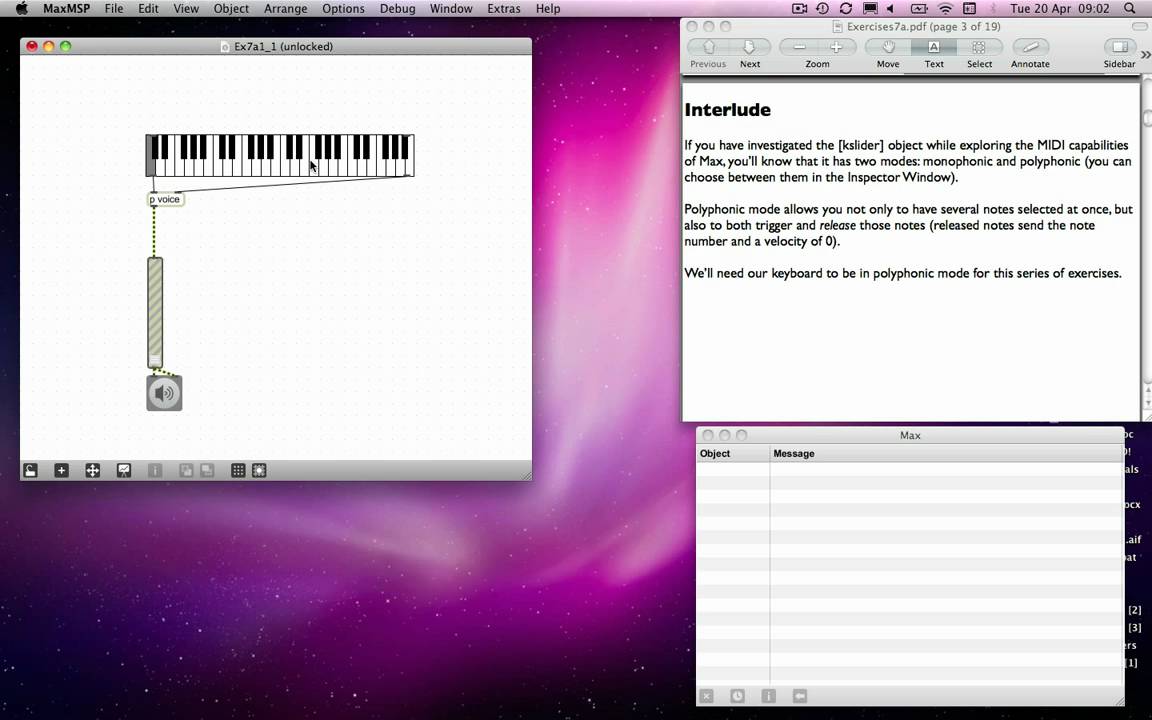Viewport: 1152px width, 720px height.
Task: Open the Edit menu
Action: coord(148,9)
